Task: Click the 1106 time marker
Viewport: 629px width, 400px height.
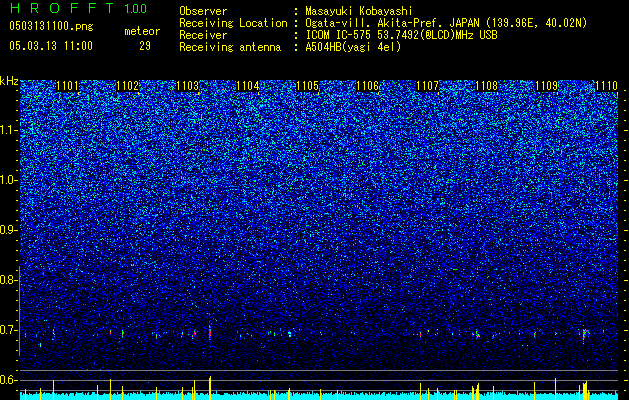Action: click(367, 86)
